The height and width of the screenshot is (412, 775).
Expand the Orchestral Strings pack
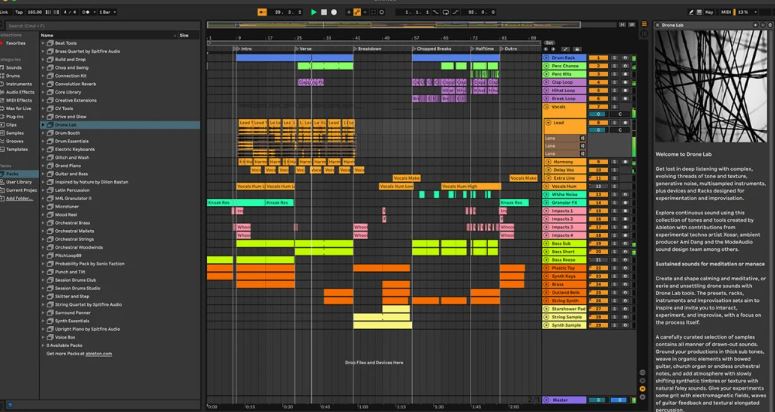pos(43,239)
